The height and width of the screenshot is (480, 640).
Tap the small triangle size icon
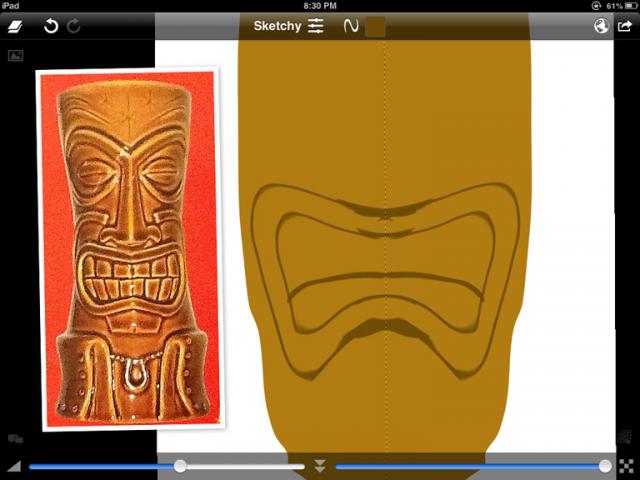point(14,466)
